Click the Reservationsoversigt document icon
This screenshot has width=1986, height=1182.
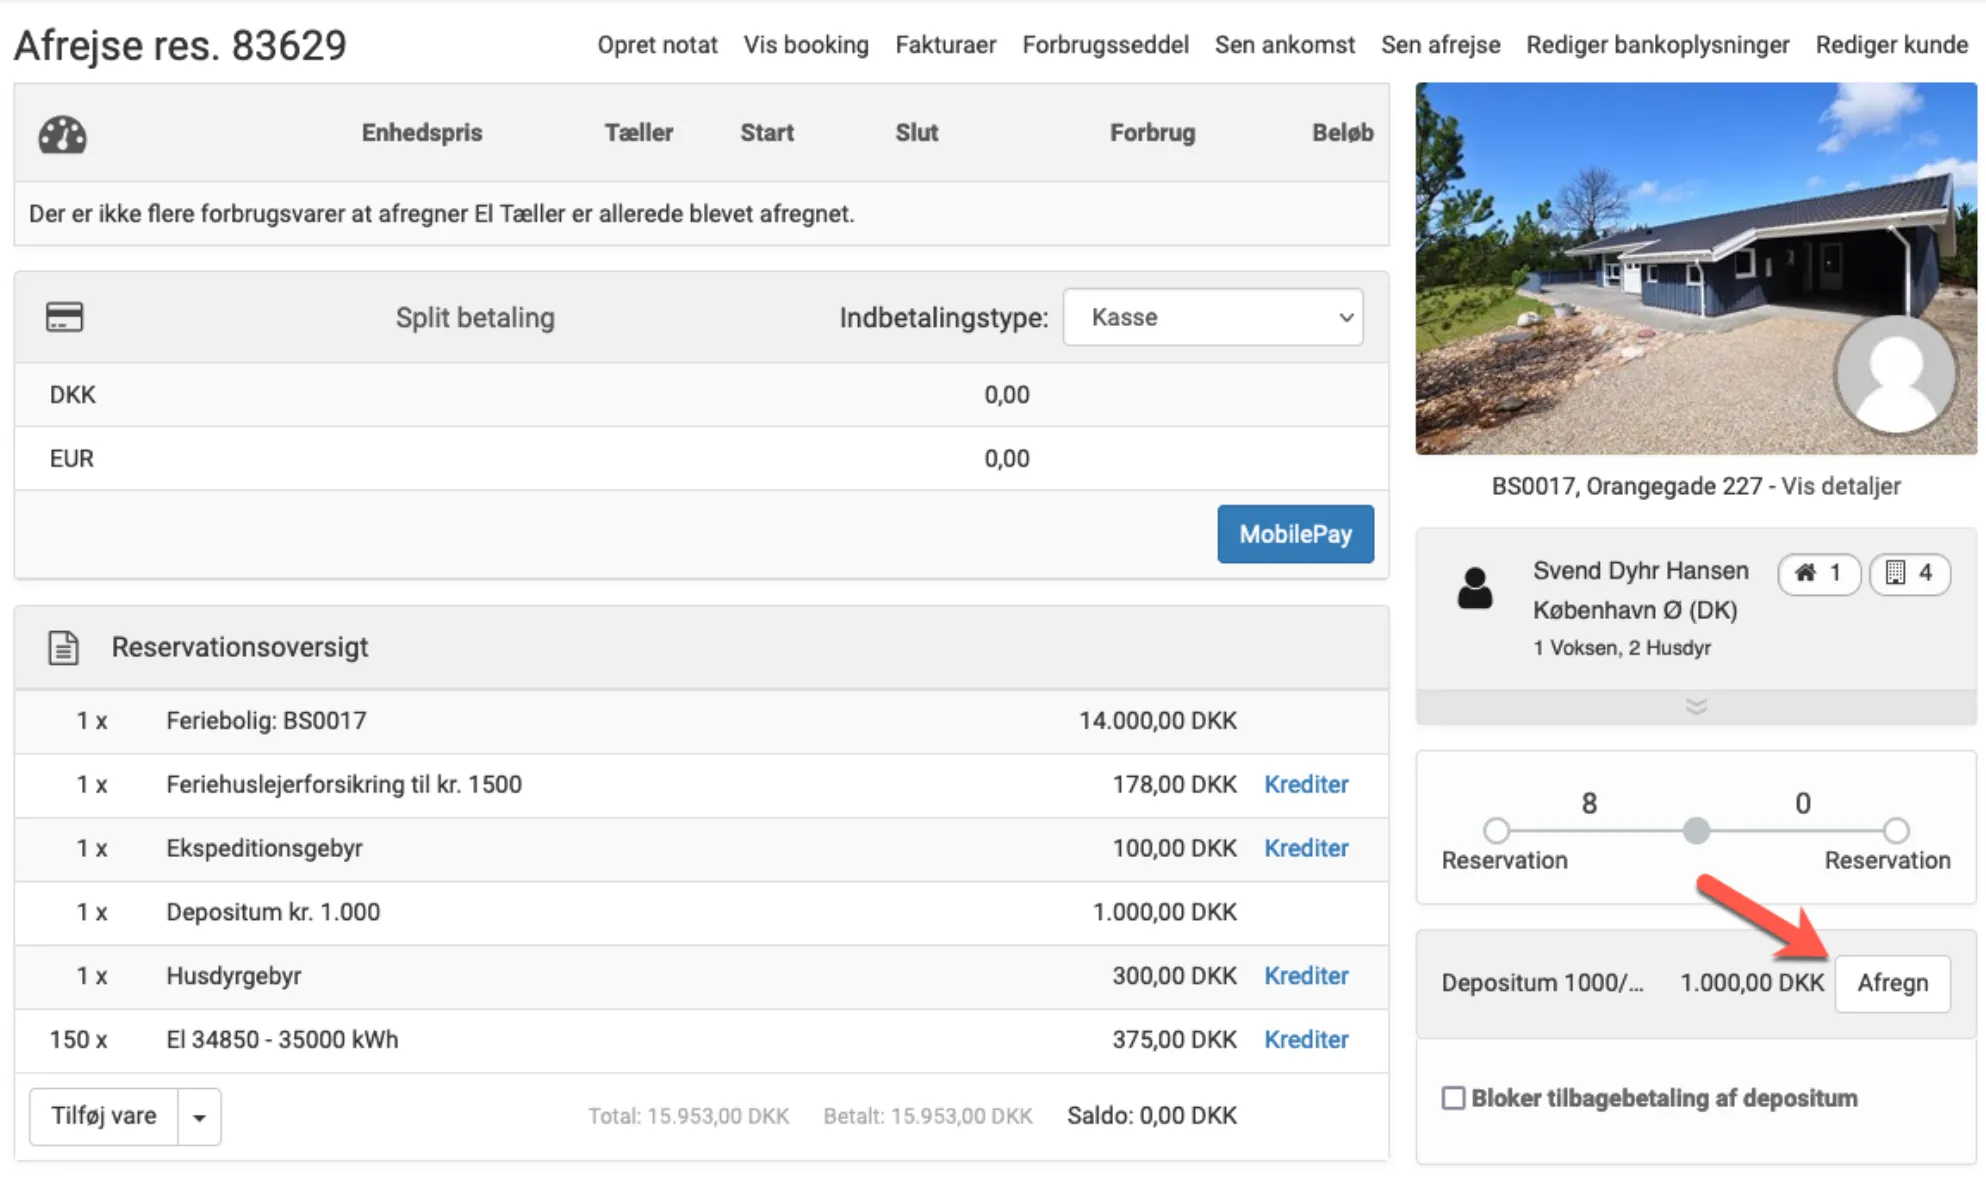click(63, 648)
